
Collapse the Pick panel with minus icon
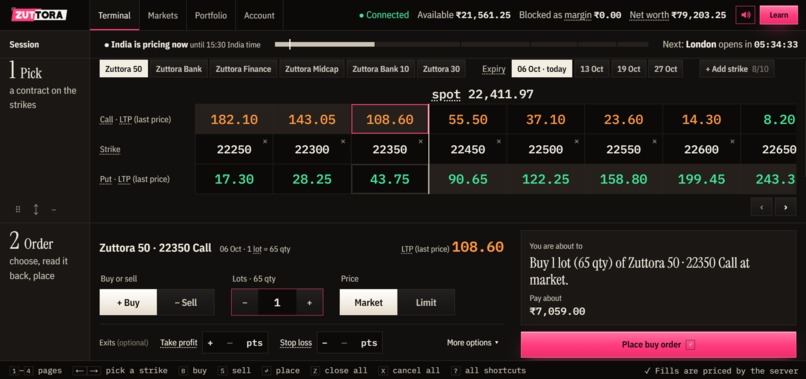(x=53, y=209)
